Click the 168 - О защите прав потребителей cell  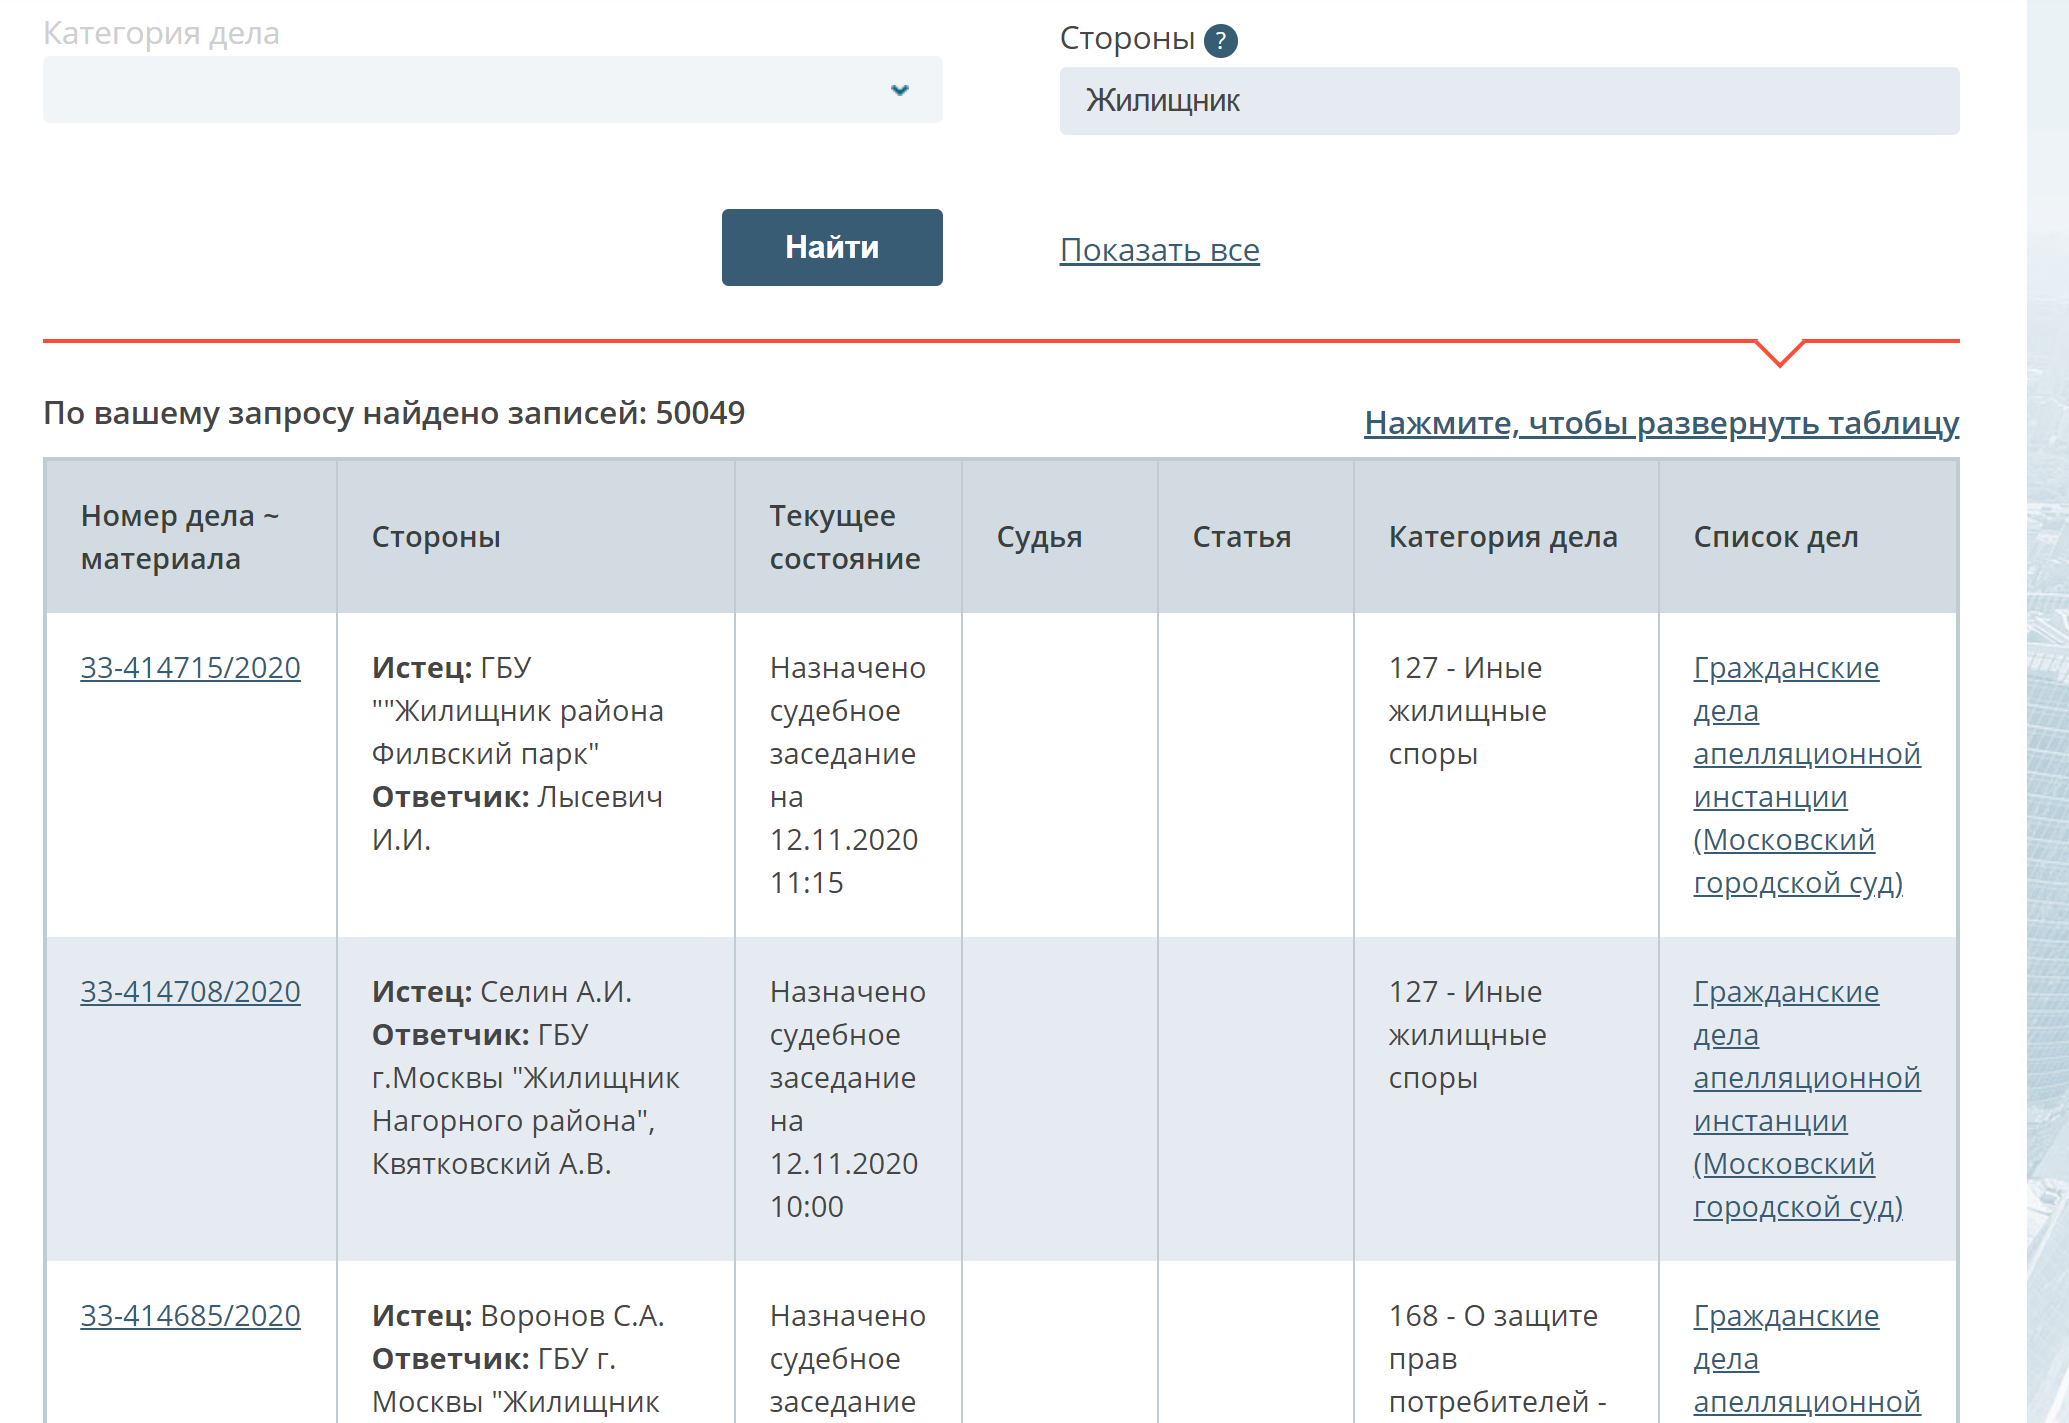[x=1506, y=1343]
